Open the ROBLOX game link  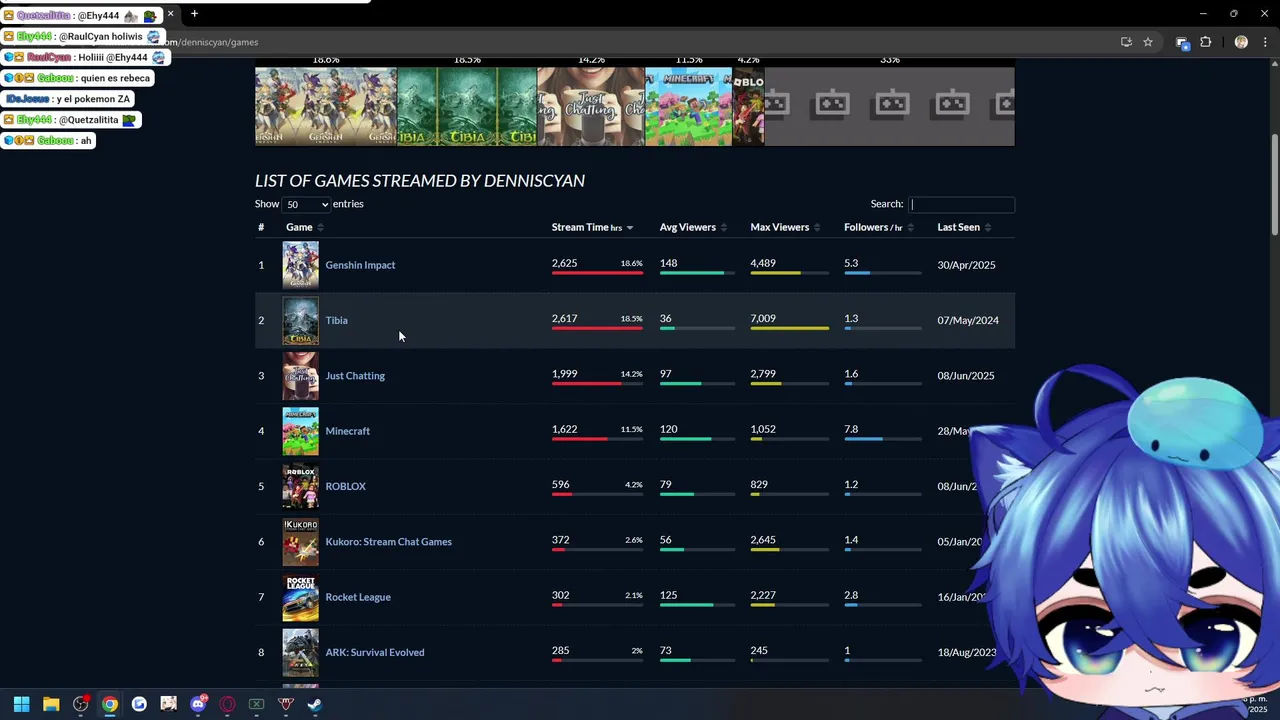[345, 486]
